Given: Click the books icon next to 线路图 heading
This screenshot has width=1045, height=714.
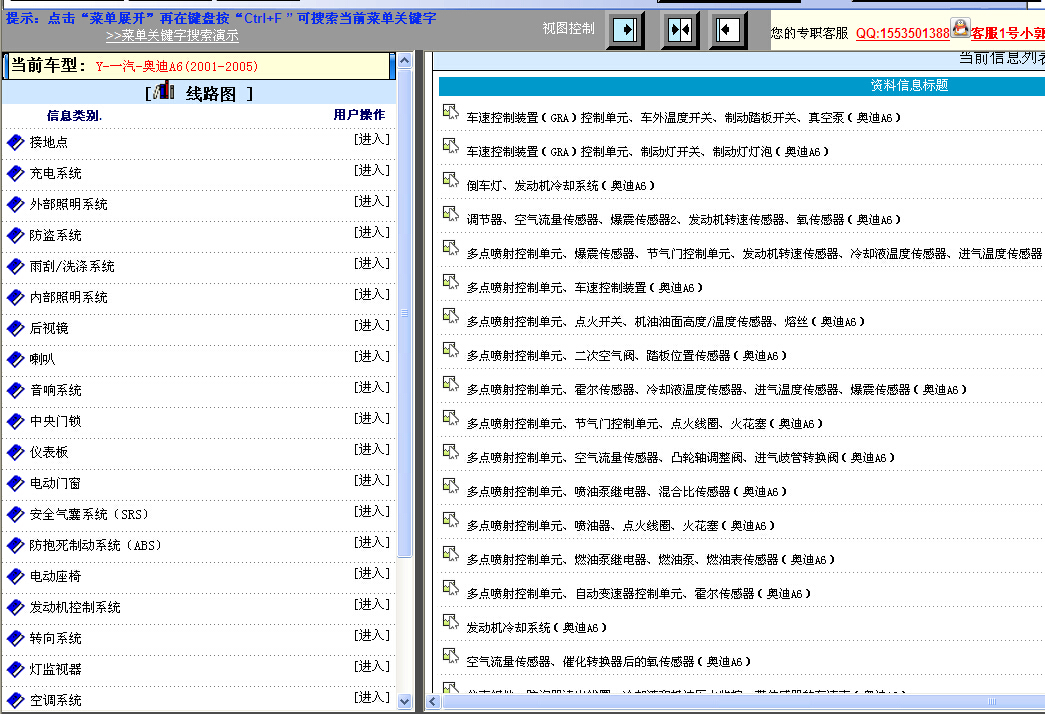Looking at the screenshot, I should tap(164, 91).
